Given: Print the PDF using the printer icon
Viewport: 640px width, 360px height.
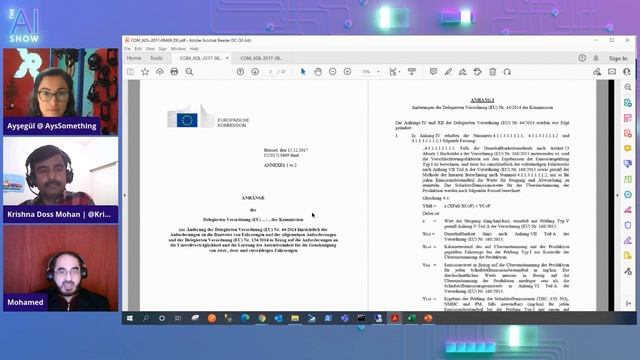Looking at the screenshot, I should pyautogui.click(x=174, y=72).
